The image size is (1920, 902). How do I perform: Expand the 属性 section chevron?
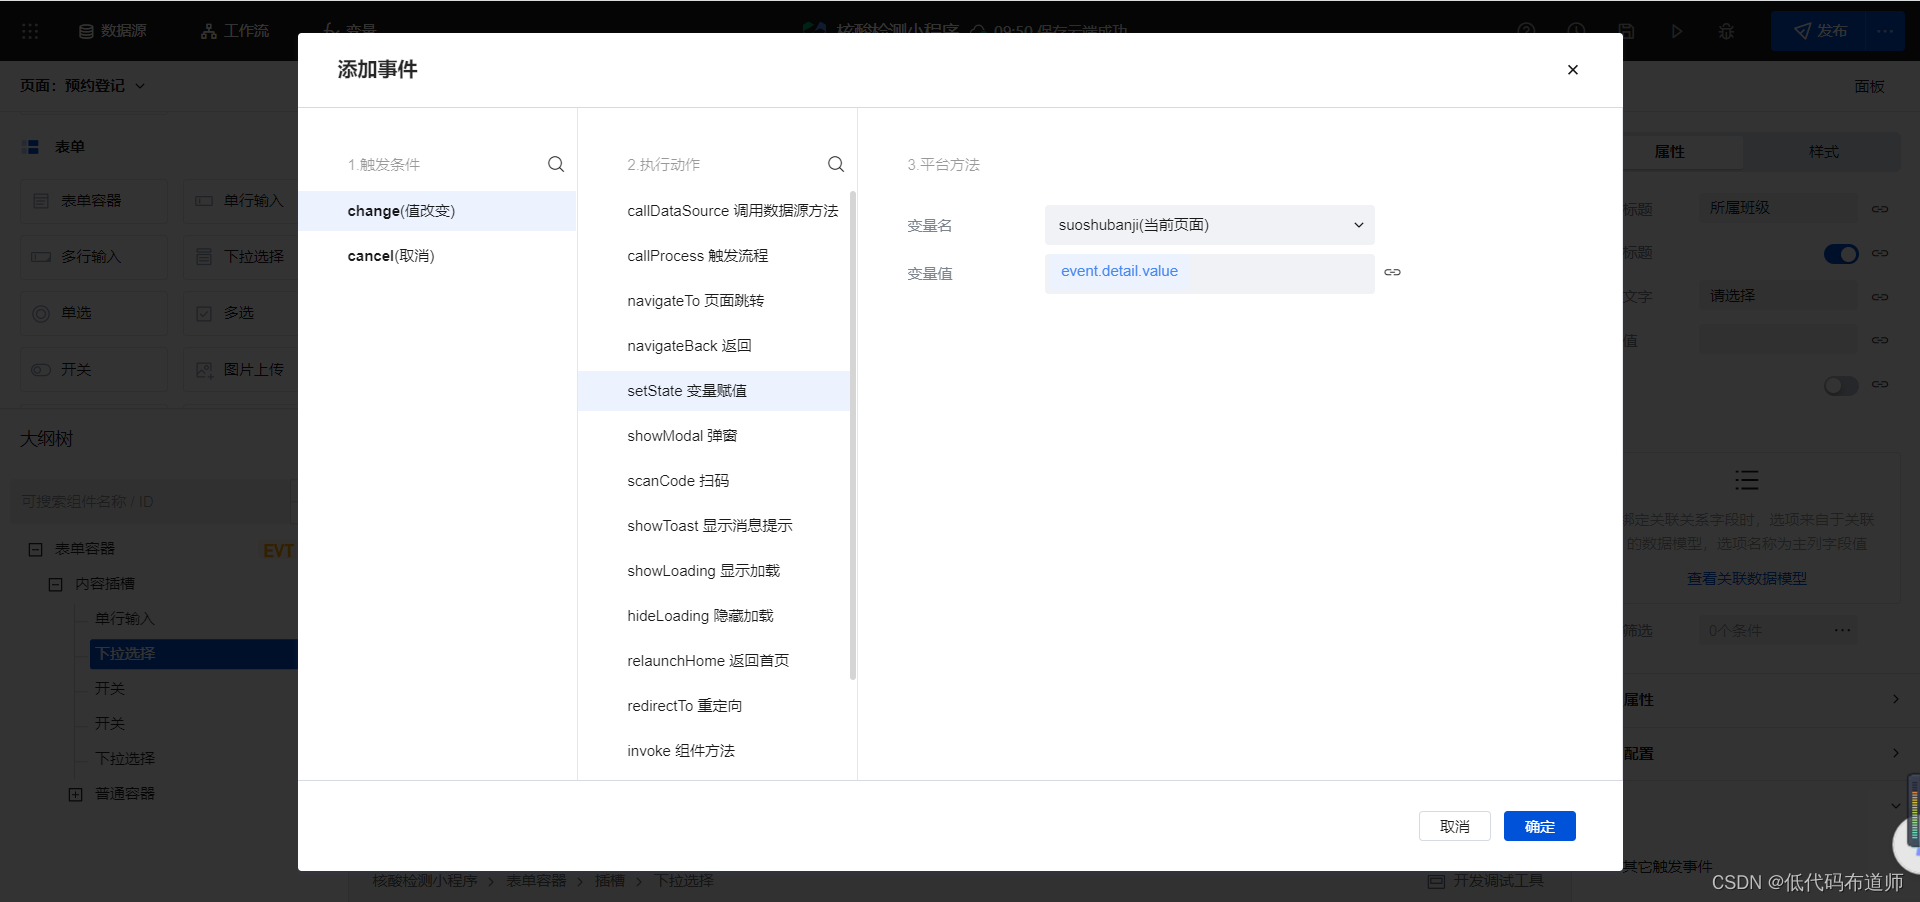coord(1896,699)
